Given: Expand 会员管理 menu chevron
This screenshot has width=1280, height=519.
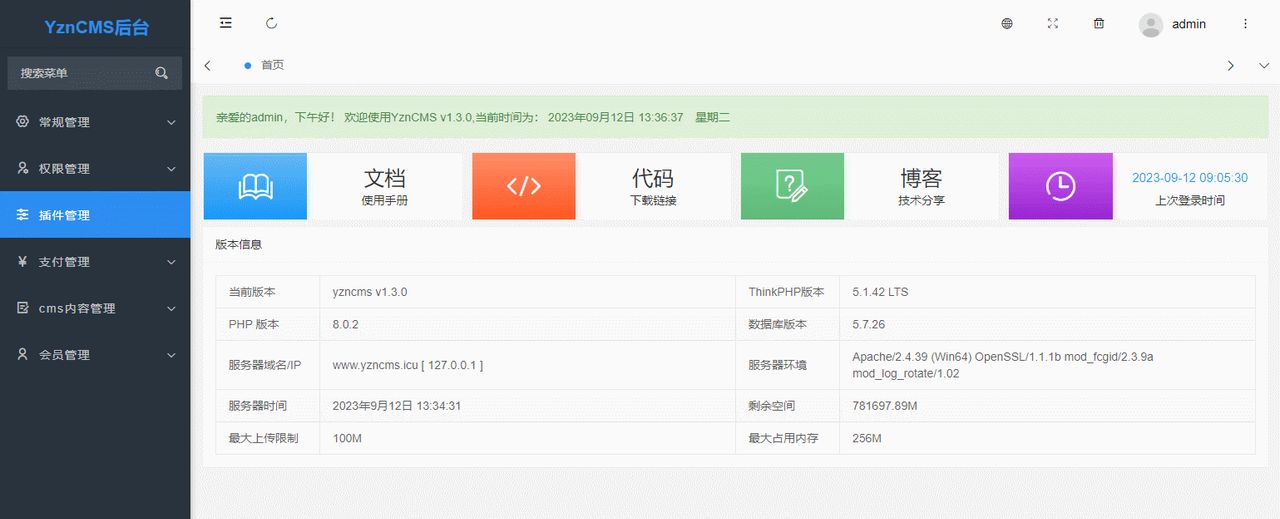Looking at the screenshot, I should pos(171,355).
